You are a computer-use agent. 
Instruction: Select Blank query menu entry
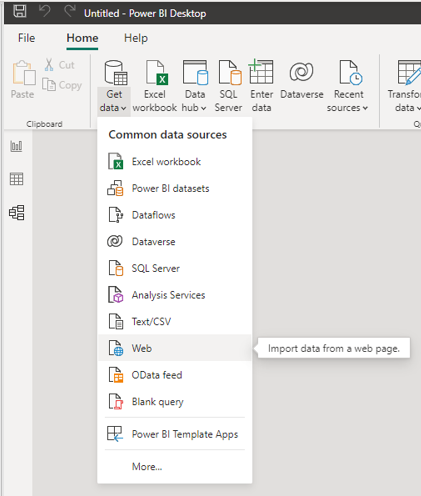point(174,402)
